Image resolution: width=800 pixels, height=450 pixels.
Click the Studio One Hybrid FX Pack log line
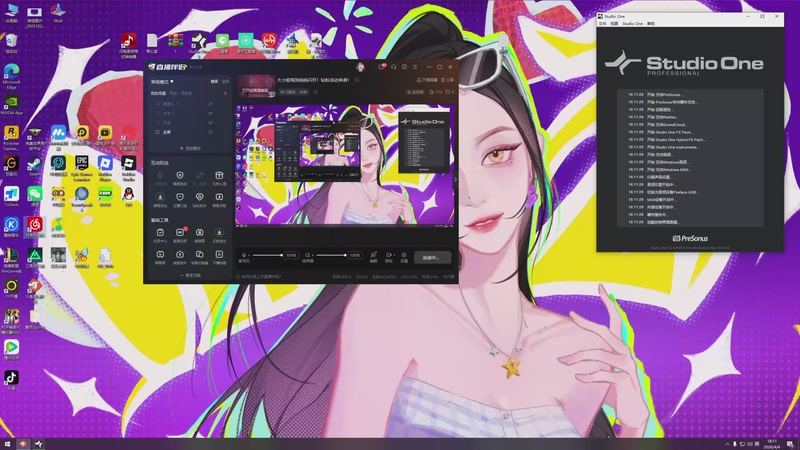[x=666, y=139]
